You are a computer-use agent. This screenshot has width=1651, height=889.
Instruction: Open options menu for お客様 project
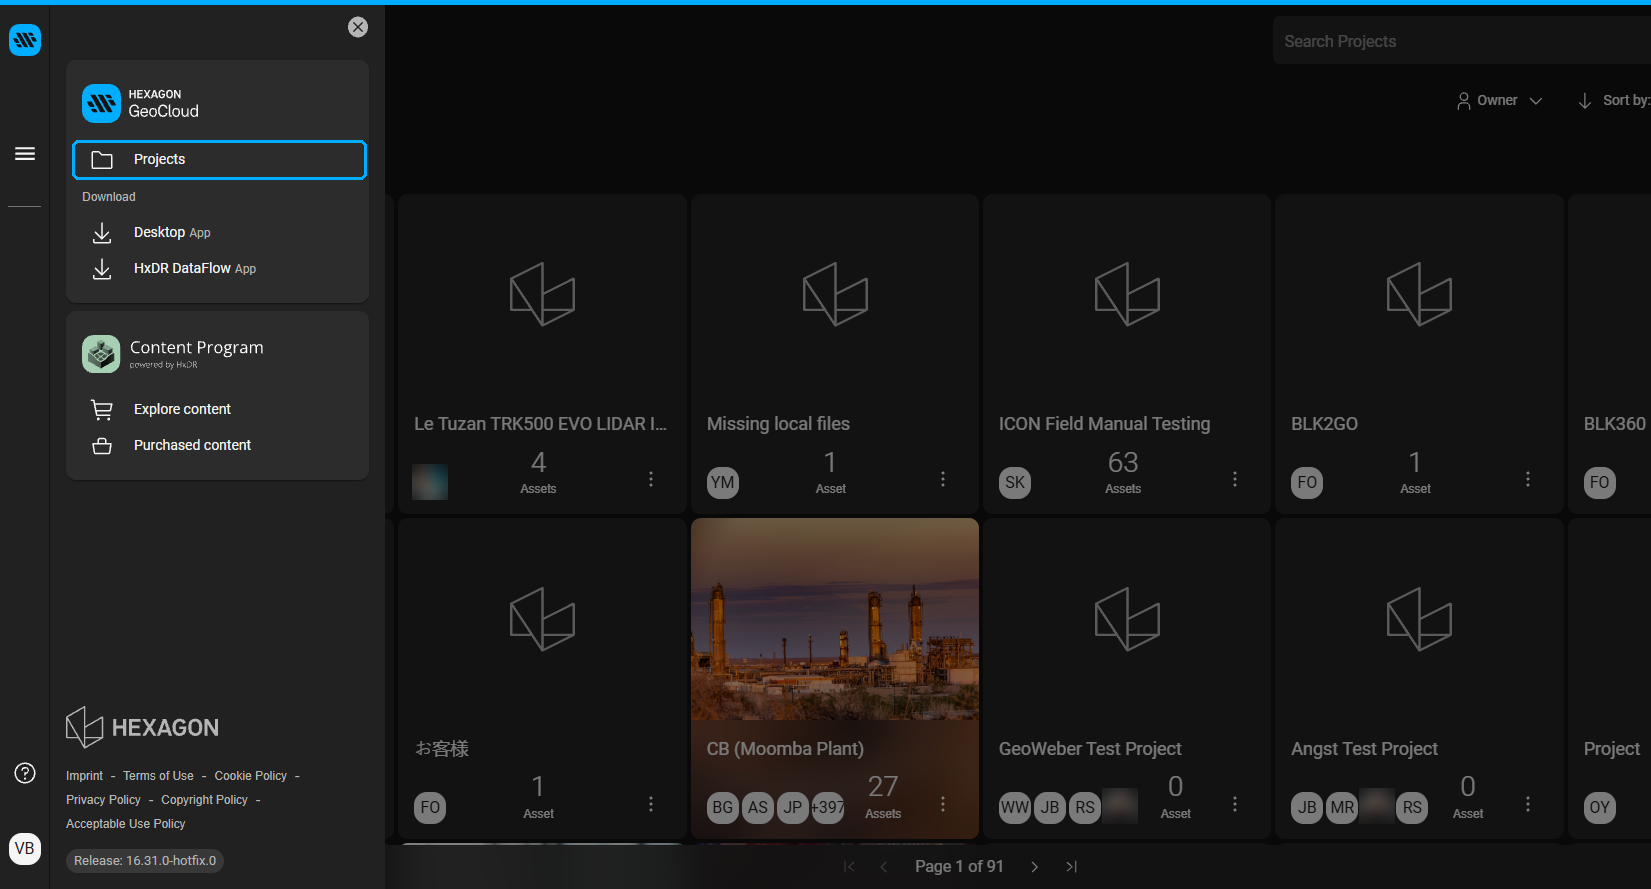pos(651,804)
